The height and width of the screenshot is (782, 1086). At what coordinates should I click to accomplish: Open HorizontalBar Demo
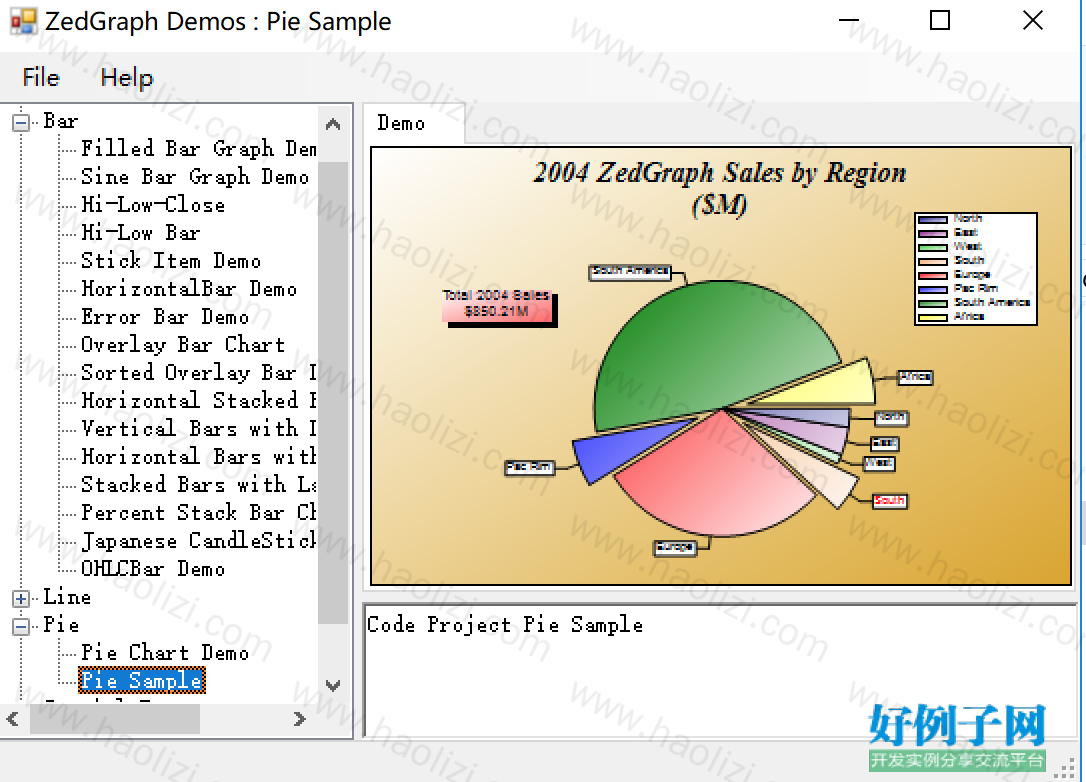pos(188,288)
